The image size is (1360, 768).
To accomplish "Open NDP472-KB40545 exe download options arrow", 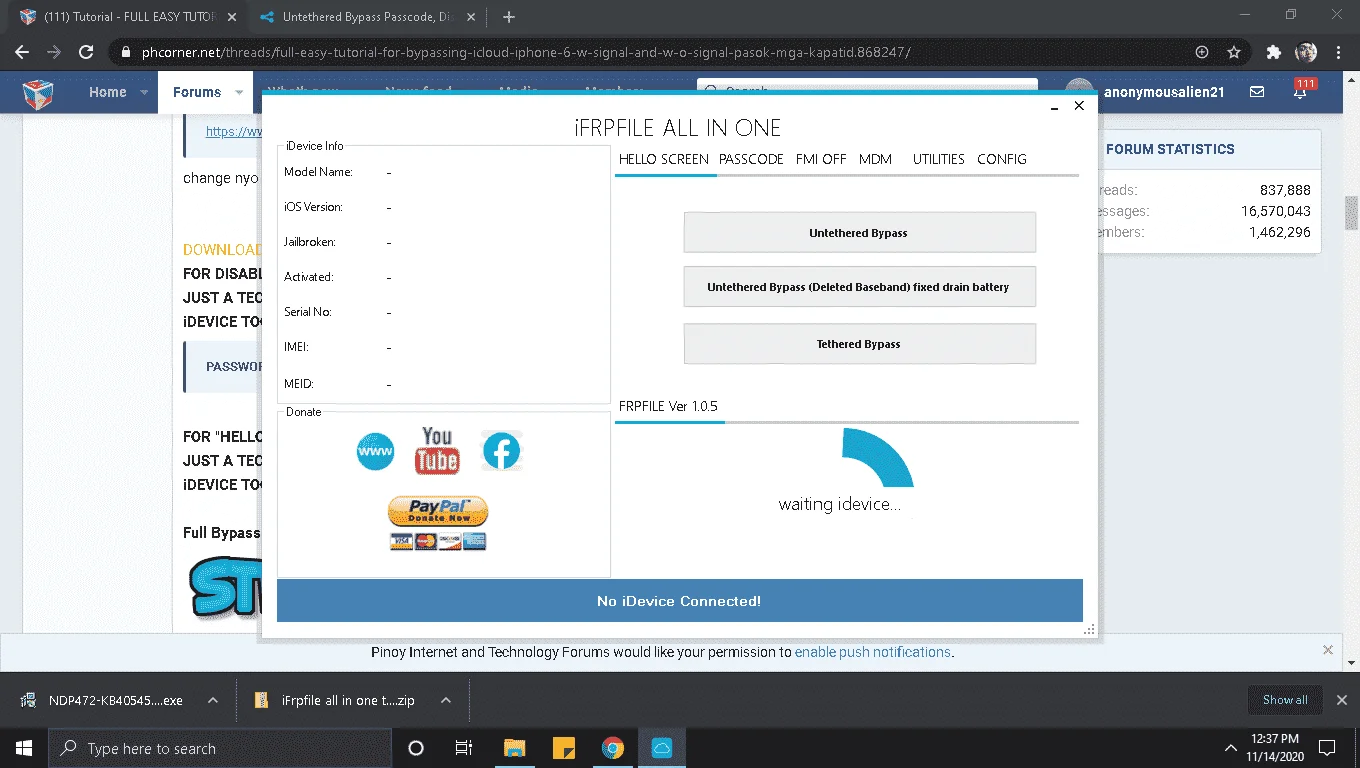I will [213, 701].
